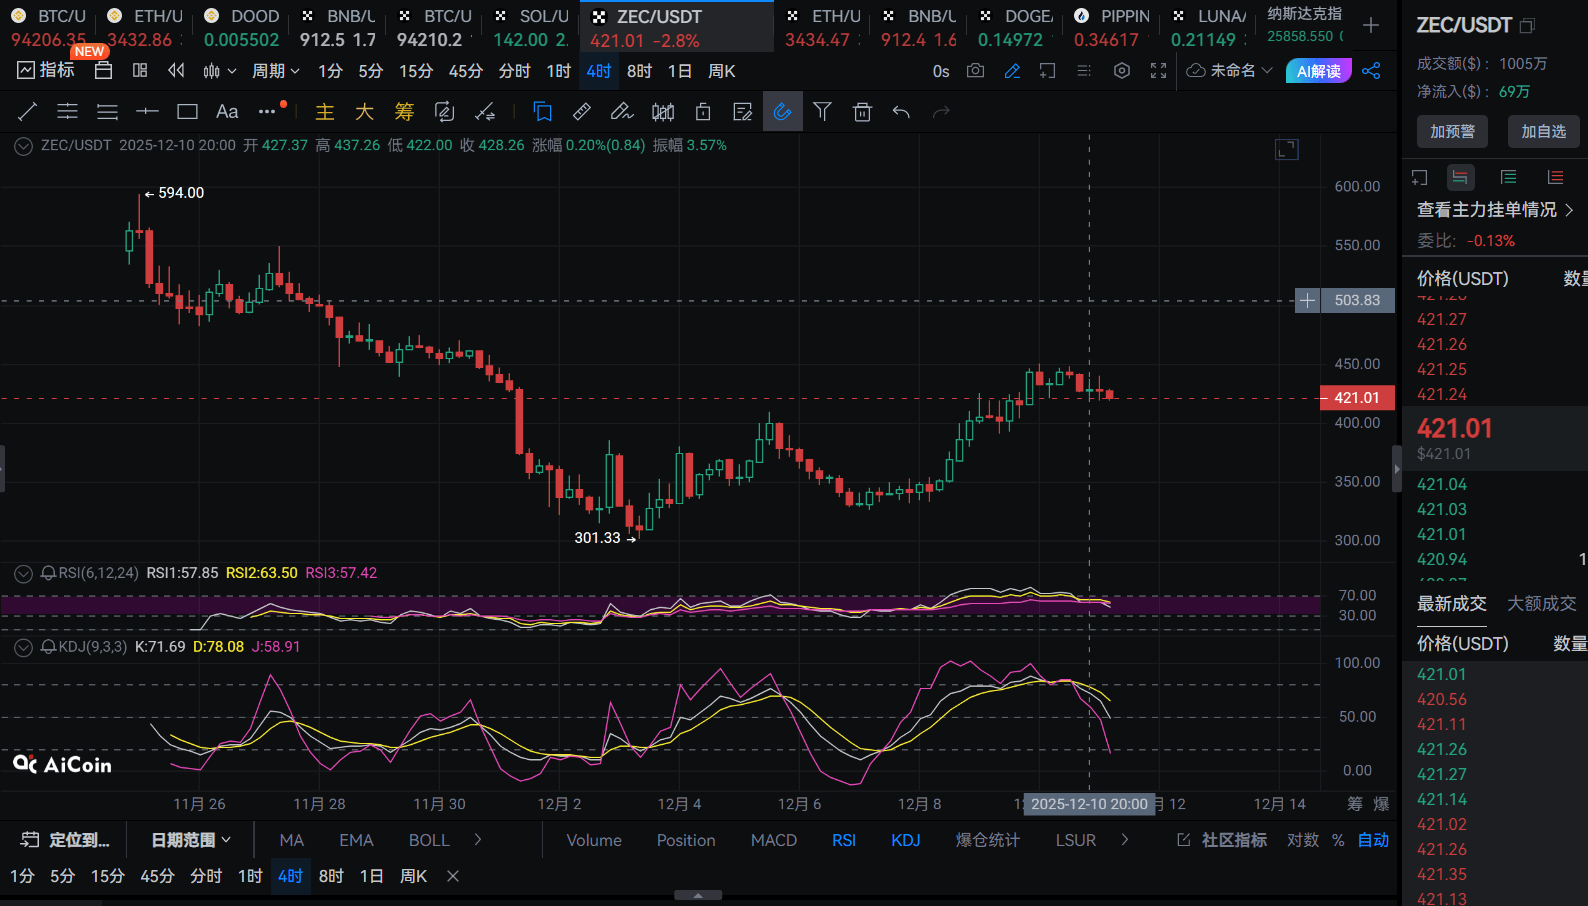Click the camera screenshot icon
The image size is (1588, 906).
pos(975,71)
